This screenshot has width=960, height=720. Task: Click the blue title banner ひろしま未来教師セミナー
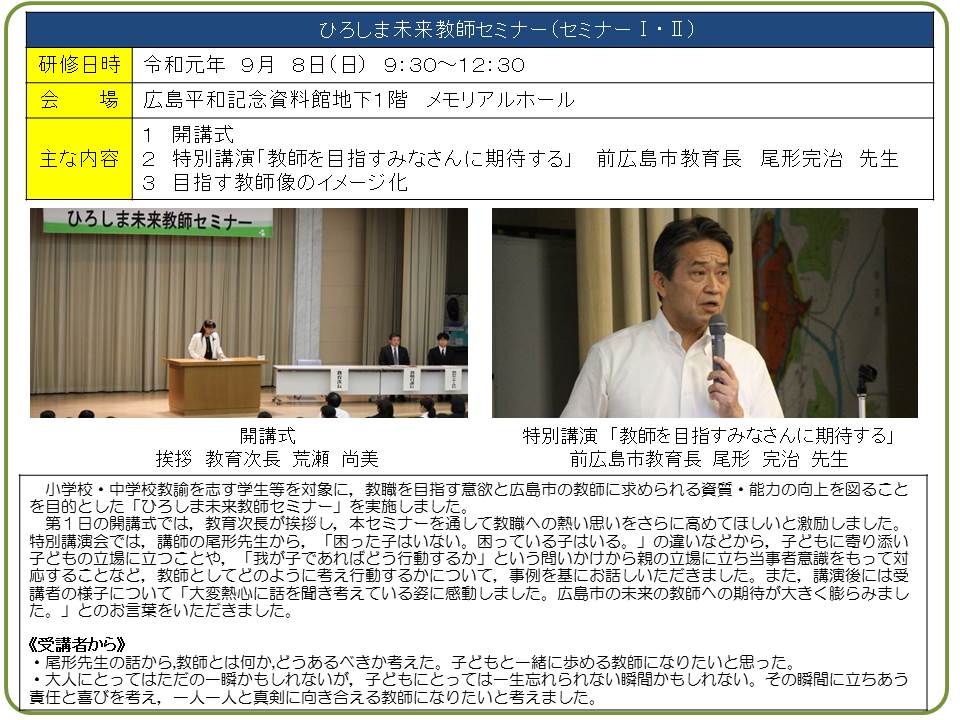click(480, 30)
